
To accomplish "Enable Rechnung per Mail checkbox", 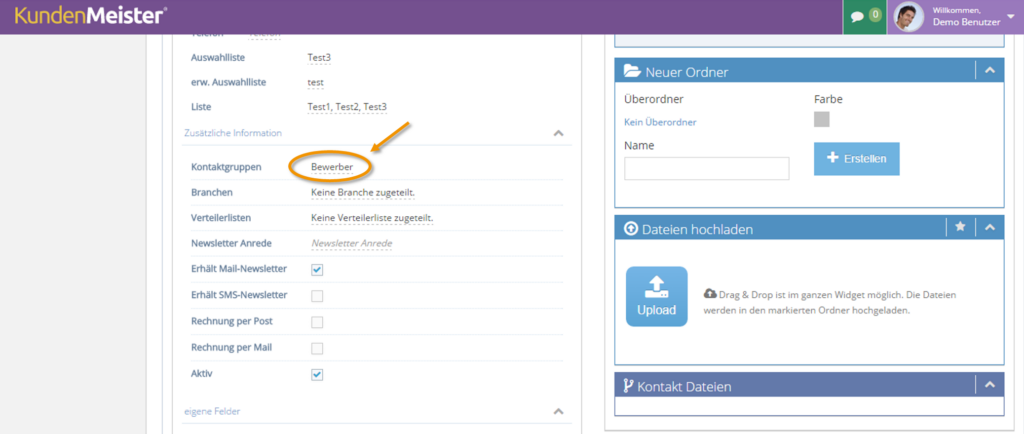I will [x=317, y=349].
